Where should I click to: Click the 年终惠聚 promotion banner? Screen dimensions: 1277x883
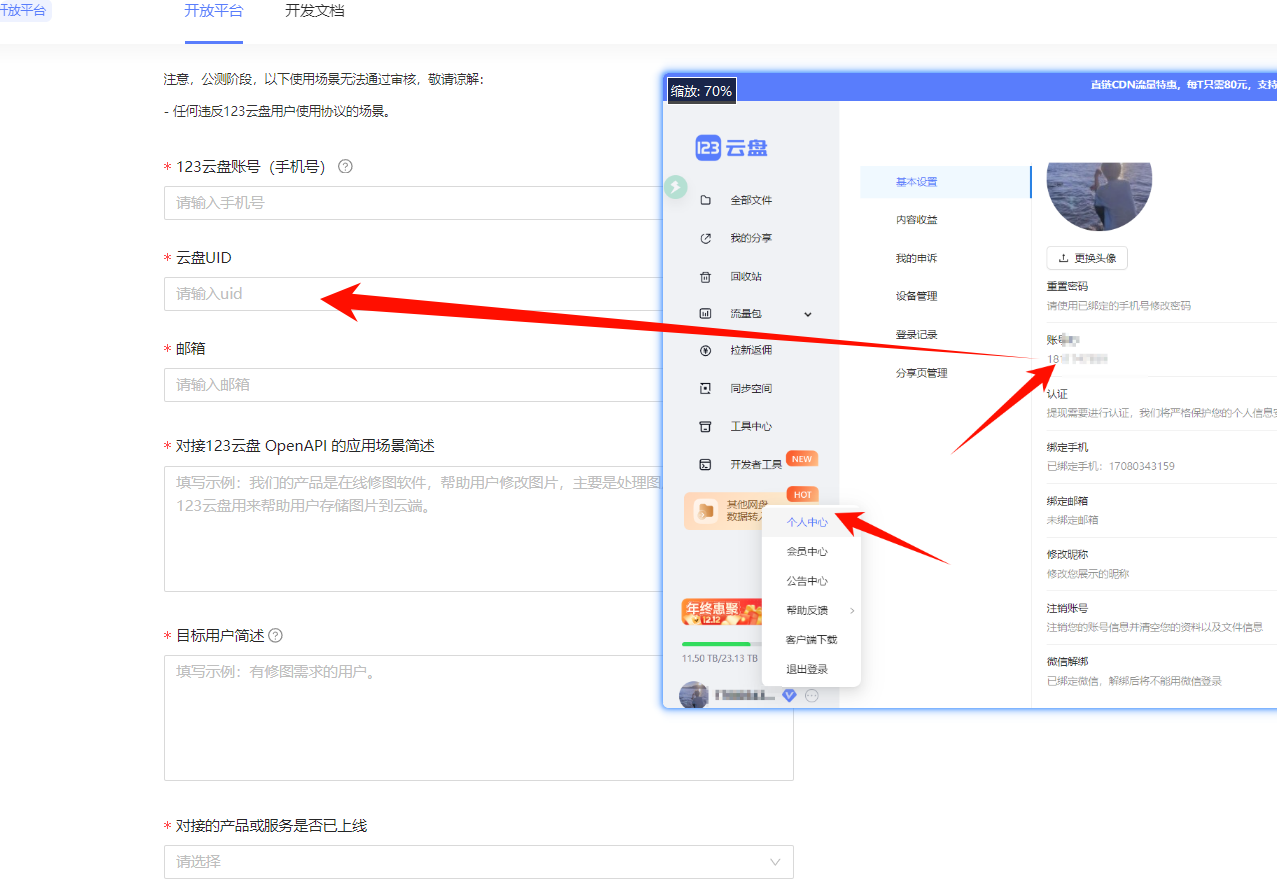point(721,611)
